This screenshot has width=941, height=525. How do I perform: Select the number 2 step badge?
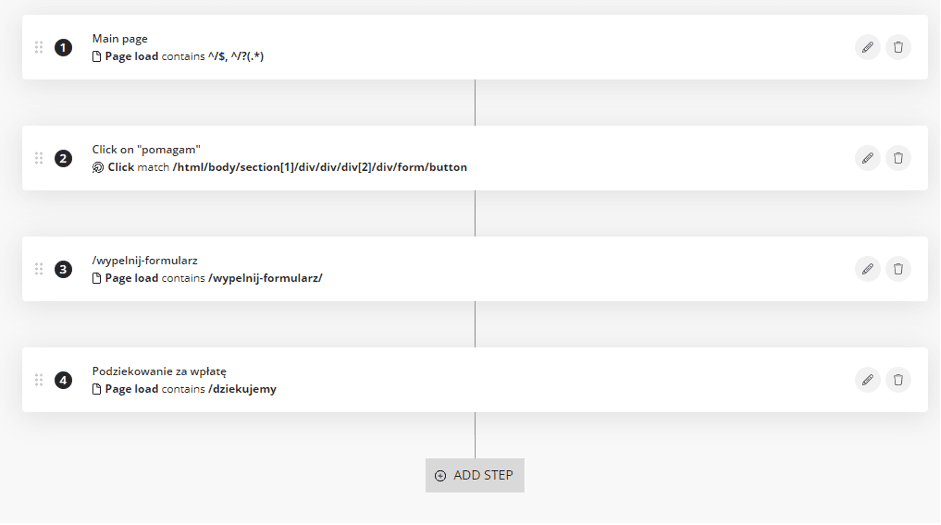pyautogui.click(x=63, y=158)
